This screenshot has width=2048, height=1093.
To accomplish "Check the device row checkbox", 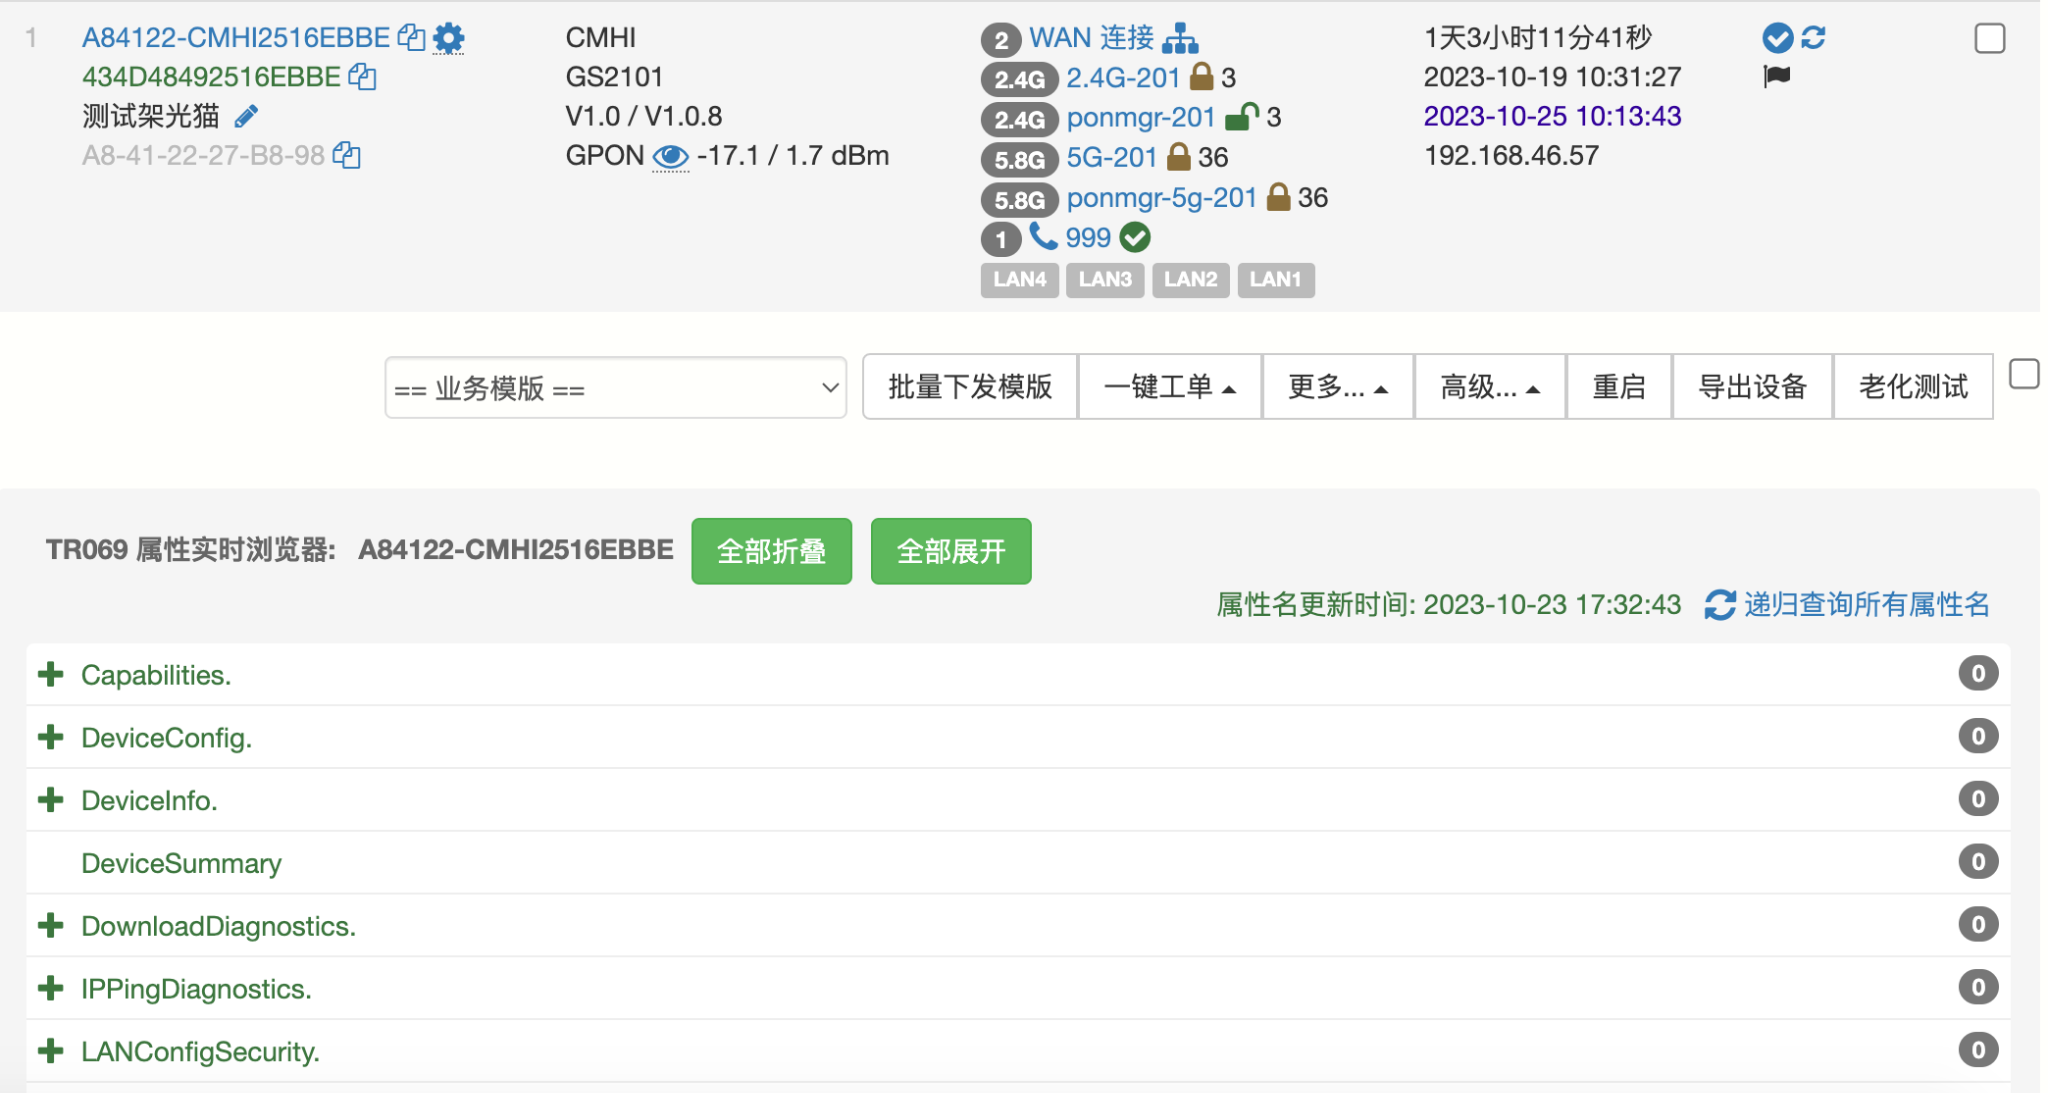I will tap(1989, 39).
